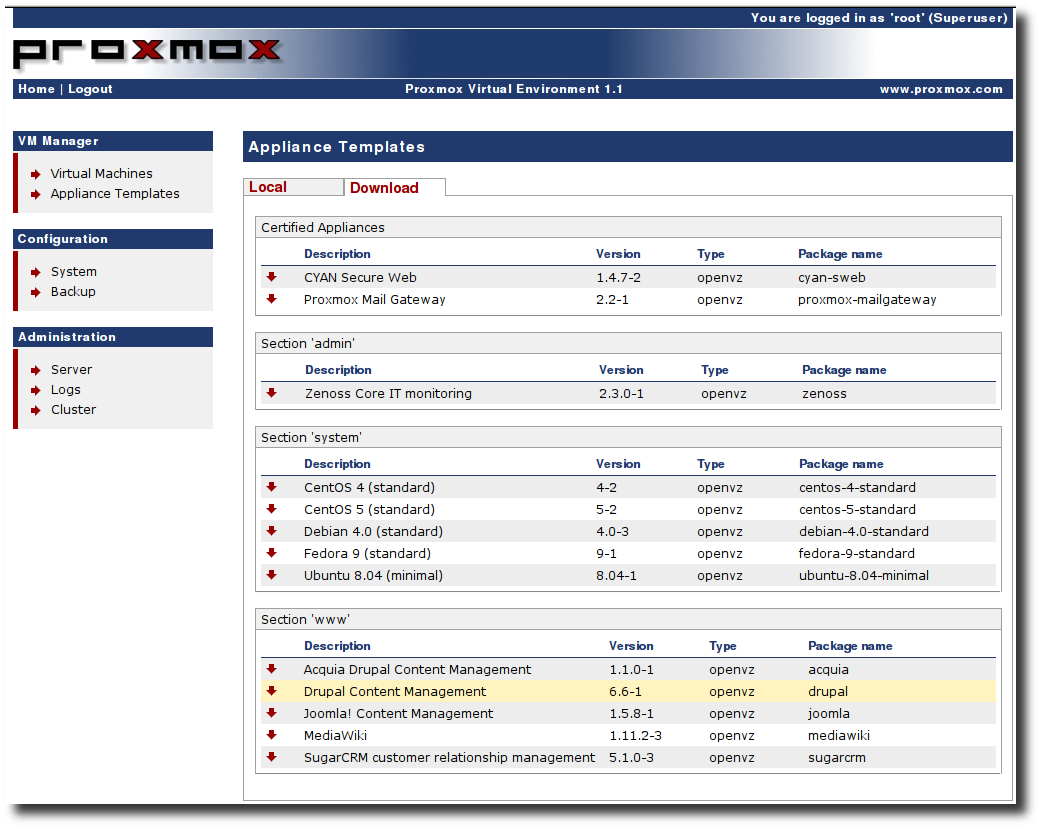Image resolution: width=1041 pixels, height=829 pixels.
Task: Select the CentOS 4 (standard) description
Action: point(369,488)
